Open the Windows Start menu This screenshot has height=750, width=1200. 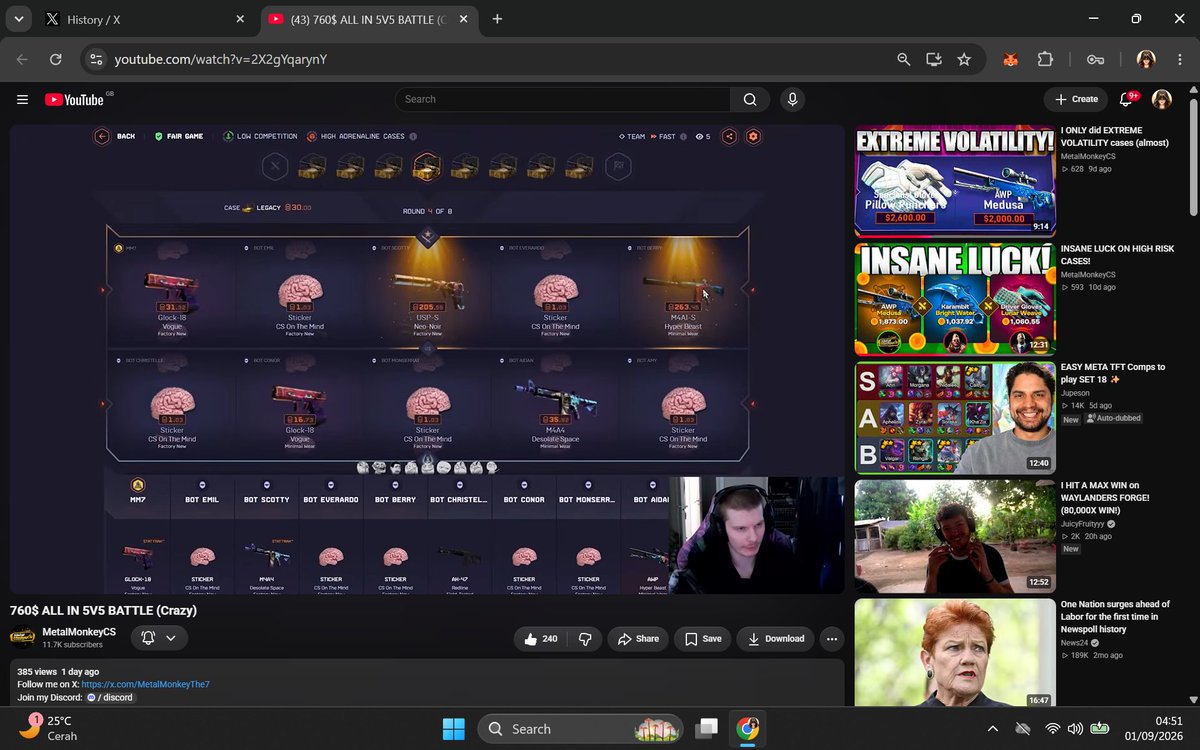coord(453,728)
